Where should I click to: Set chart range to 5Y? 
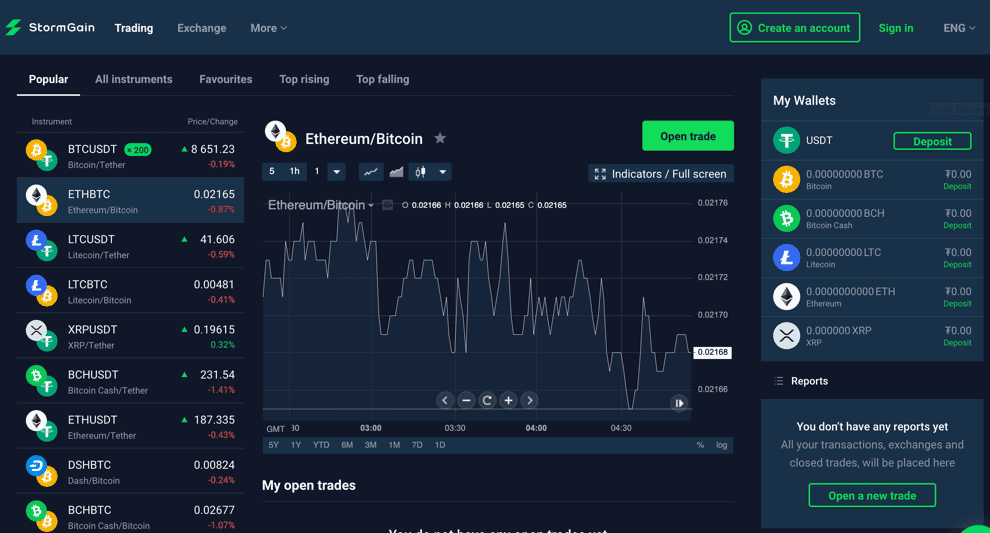coord(273,445)
